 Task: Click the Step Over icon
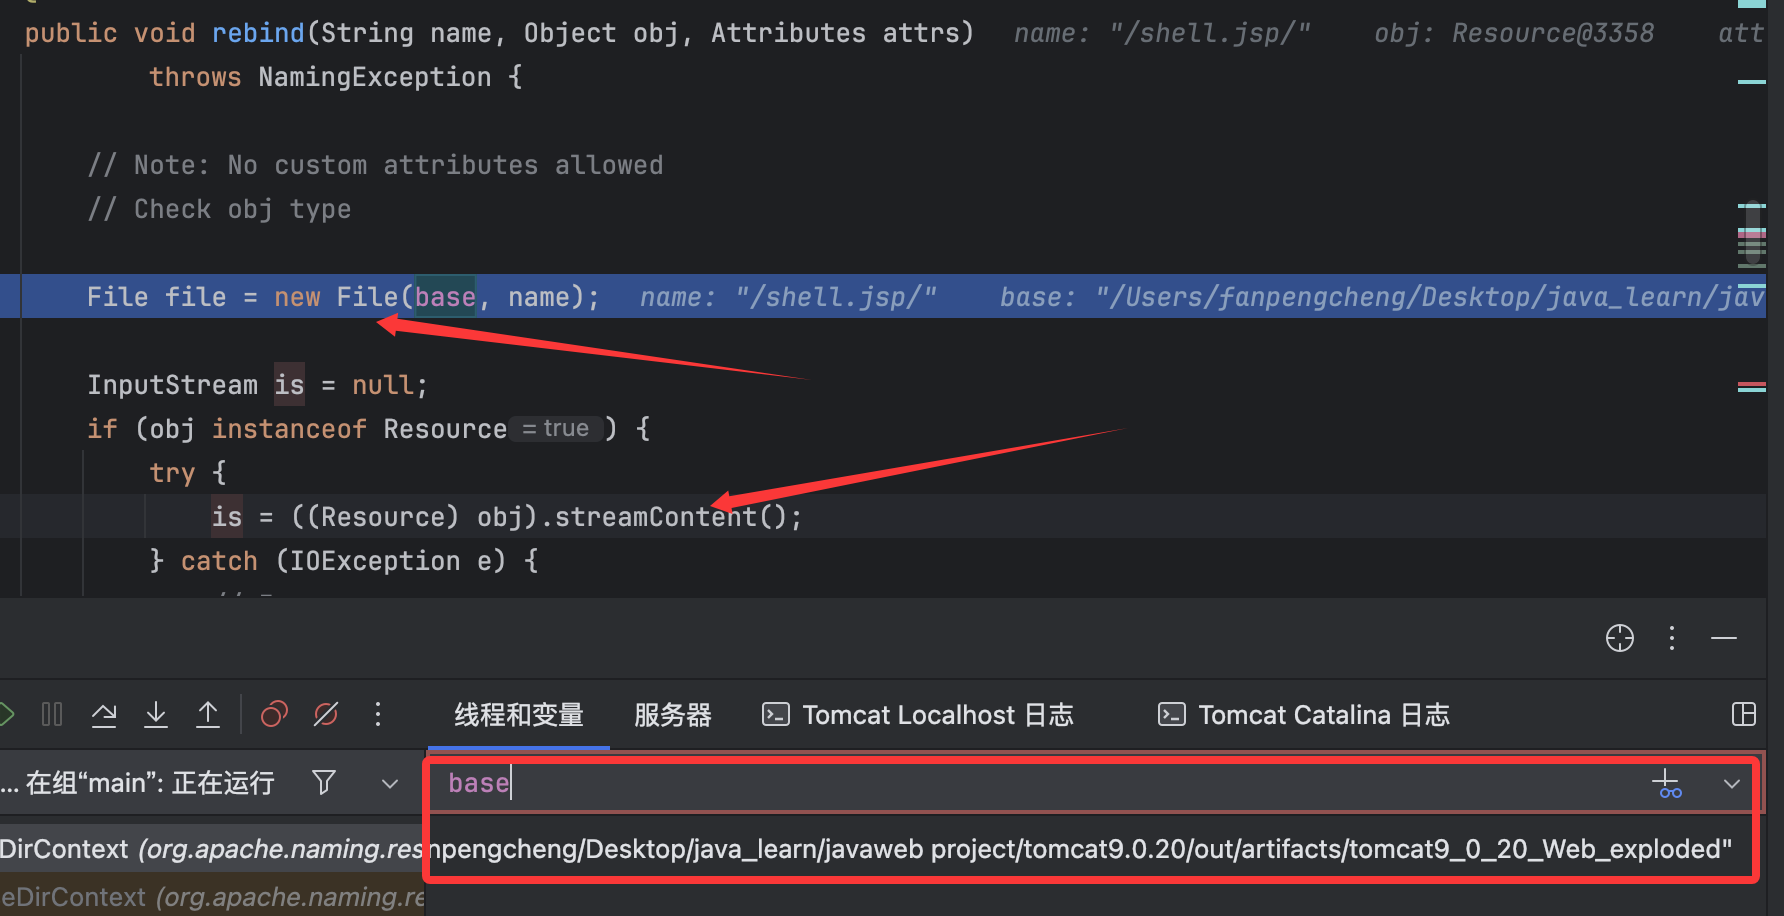click(104, 714)
